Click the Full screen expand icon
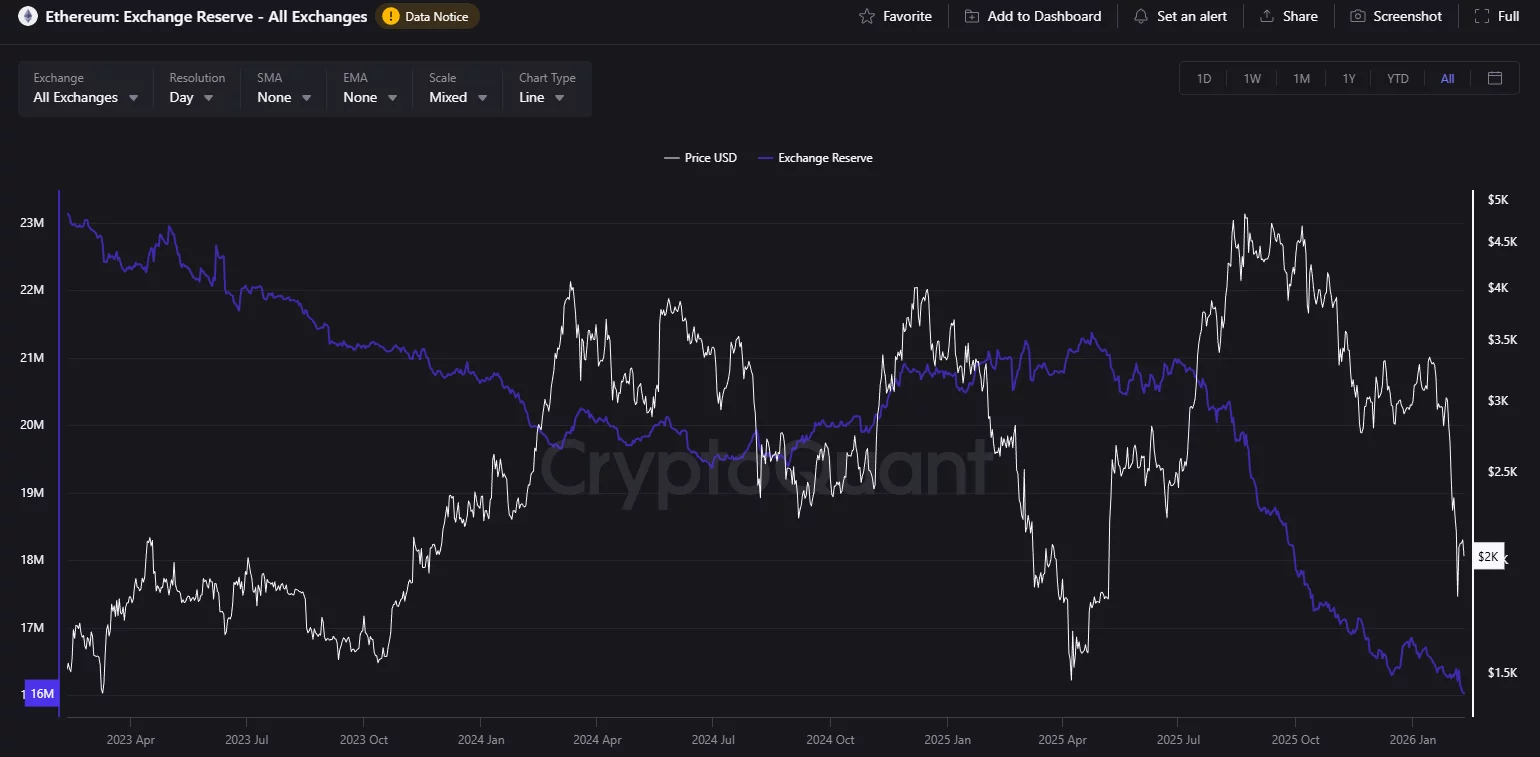 (1483, 16)
